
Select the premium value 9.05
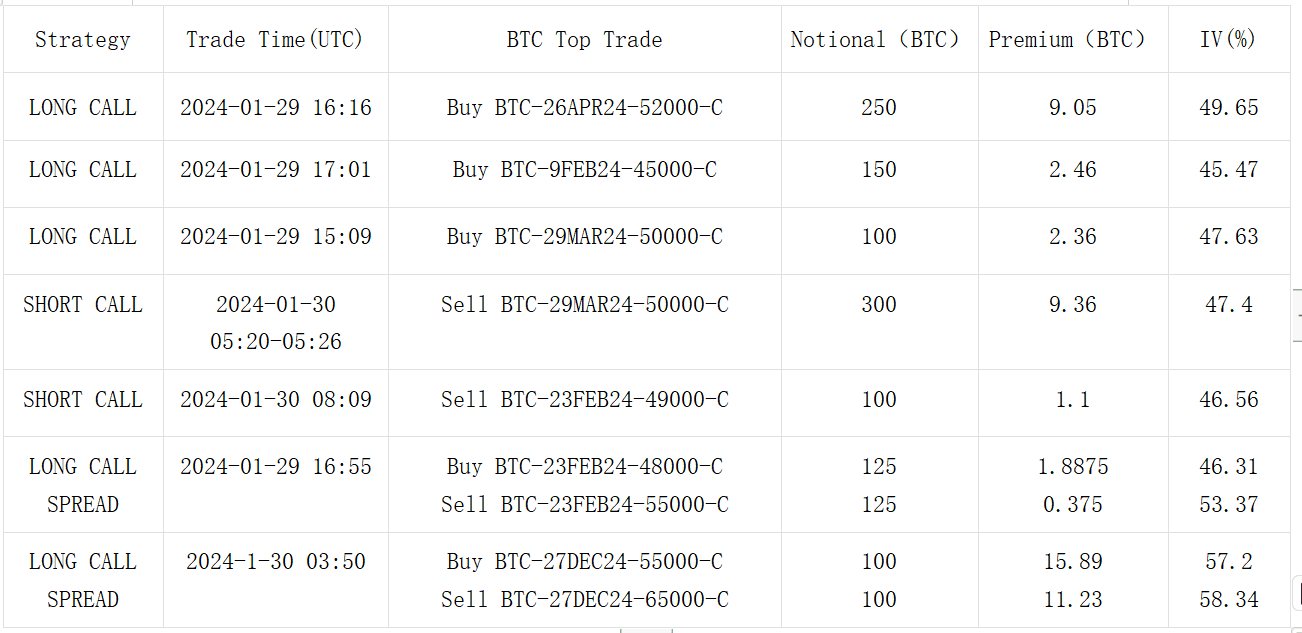[1072, 108]
